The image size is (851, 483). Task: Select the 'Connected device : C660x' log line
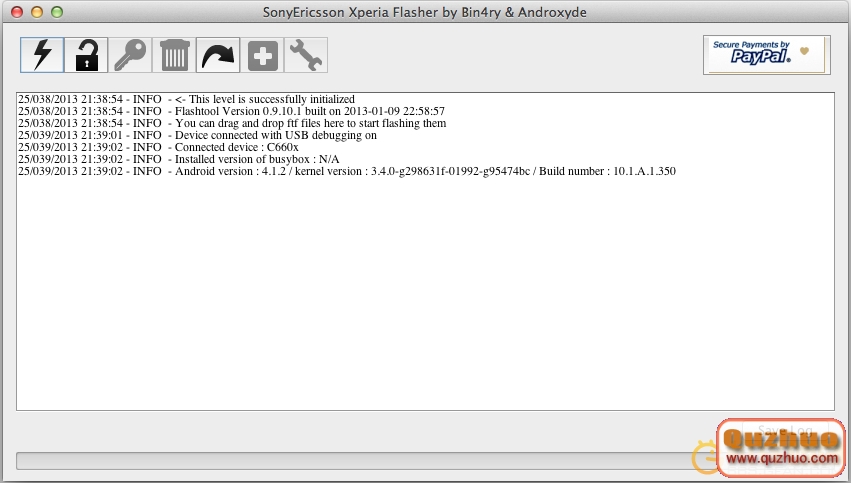tap(158, 147)
